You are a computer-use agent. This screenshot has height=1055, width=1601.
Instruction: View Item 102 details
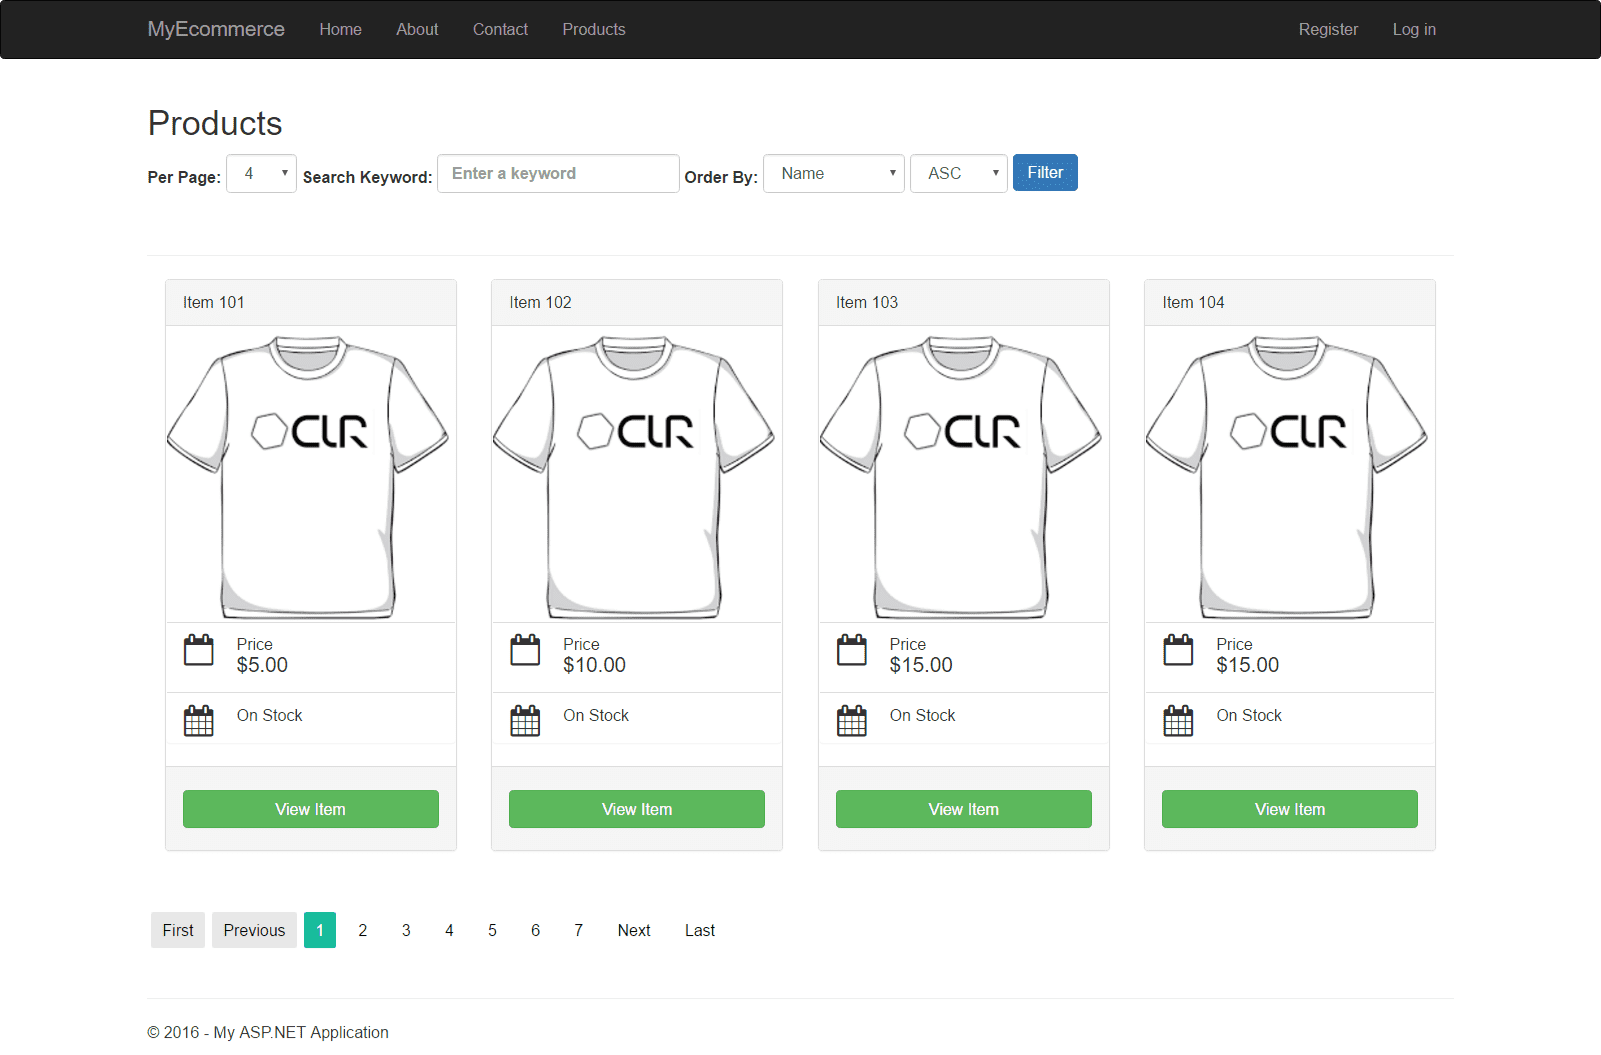point(637,809)
